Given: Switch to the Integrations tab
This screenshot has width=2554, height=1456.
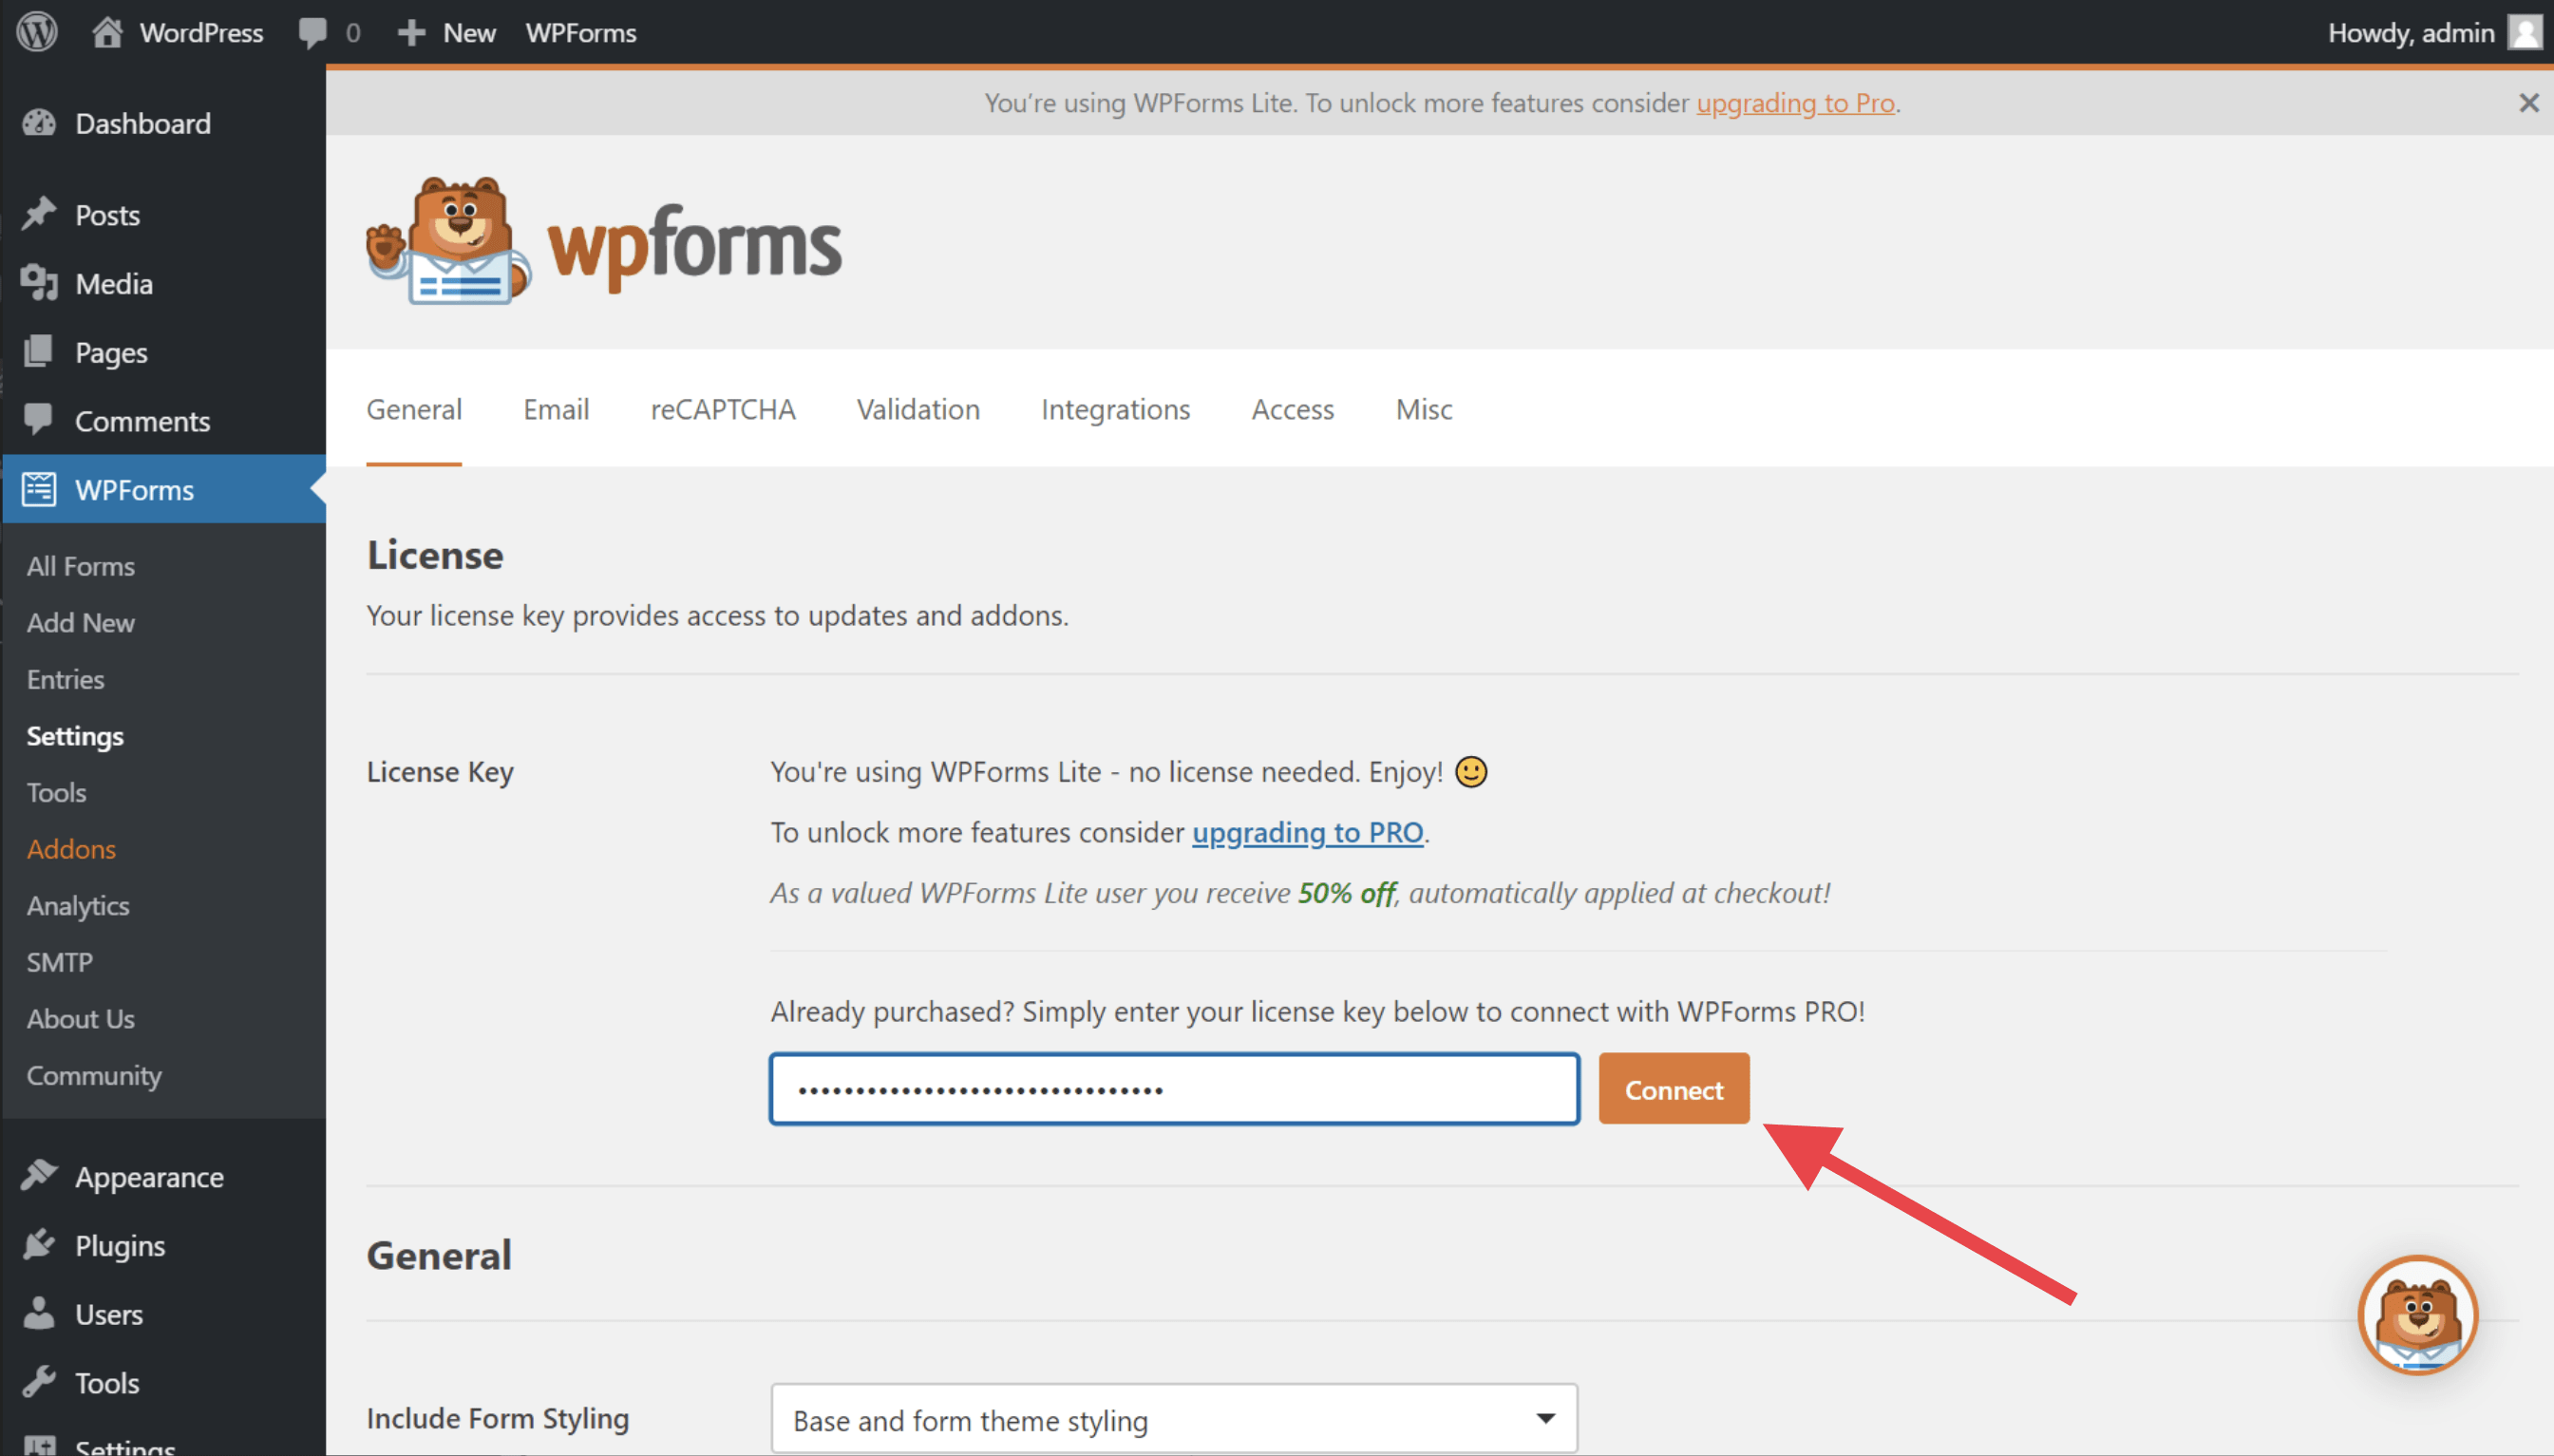Looking at the screenshot, I should [x=1115, y=409].
